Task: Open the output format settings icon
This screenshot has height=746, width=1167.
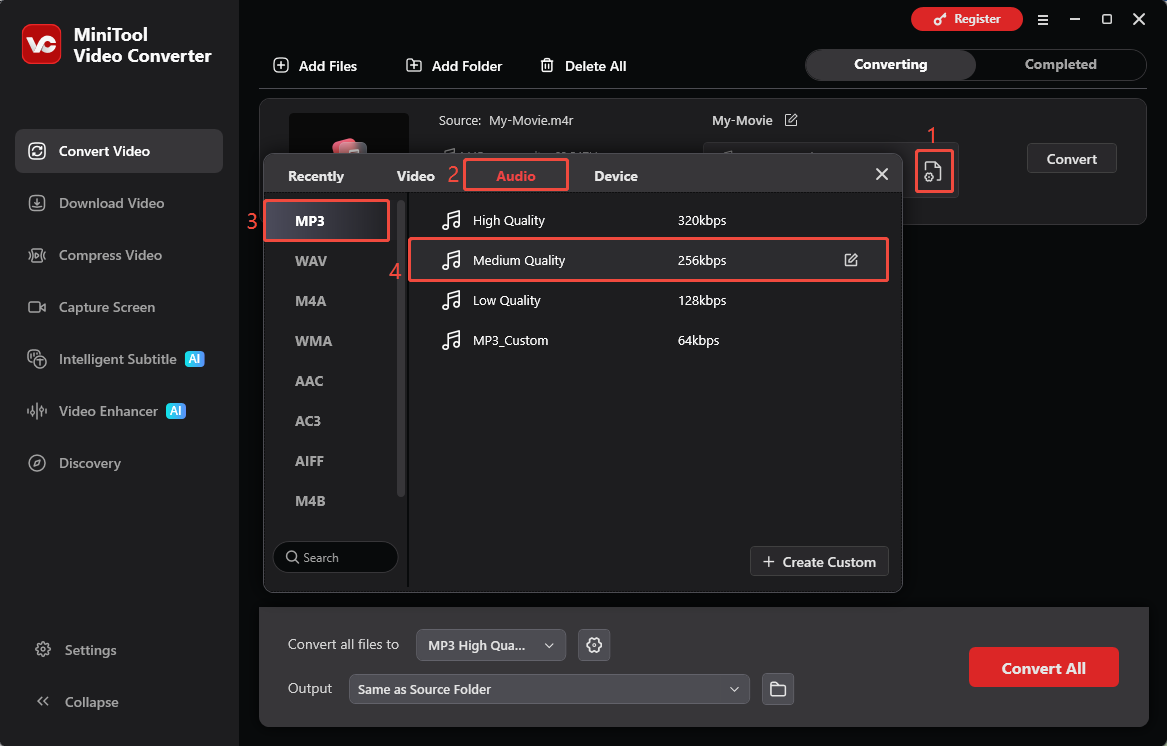Action: pyautogui.click(x=933, y=171)
